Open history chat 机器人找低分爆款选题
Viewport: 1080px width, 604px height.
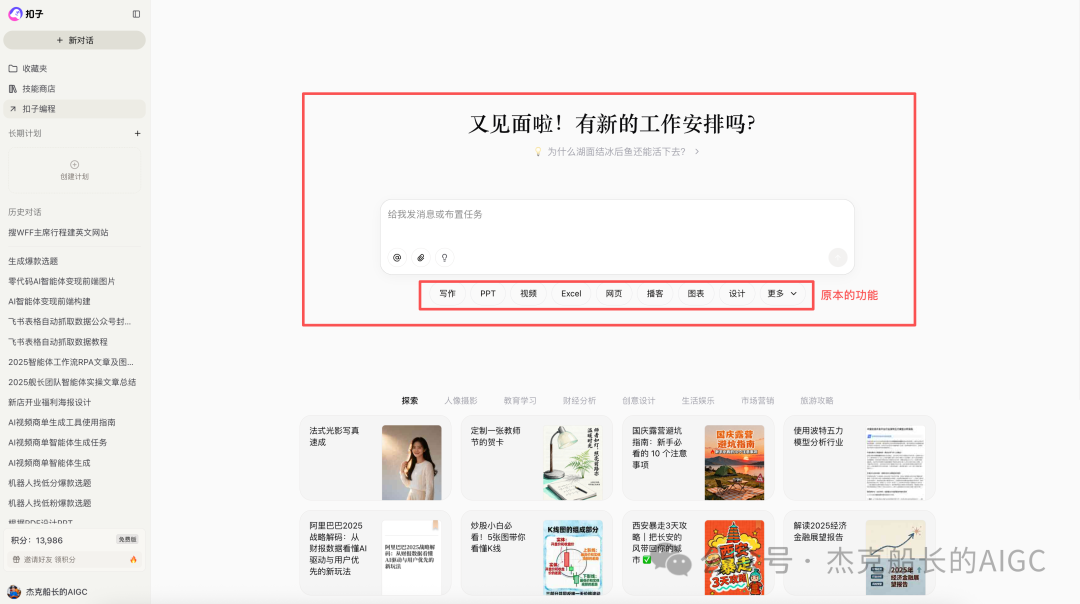tap(50, 483)
